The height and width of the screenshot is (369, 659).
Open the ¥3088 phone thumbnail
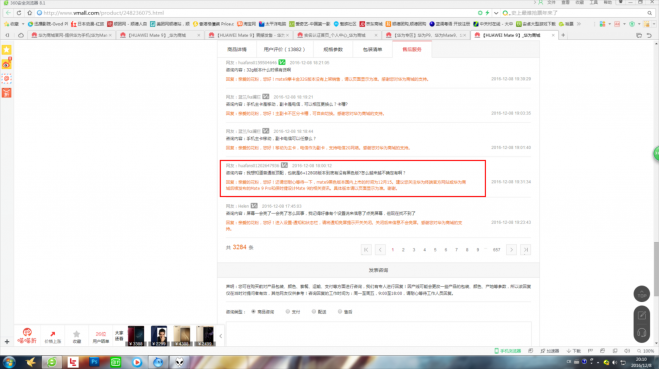[136, 336]
